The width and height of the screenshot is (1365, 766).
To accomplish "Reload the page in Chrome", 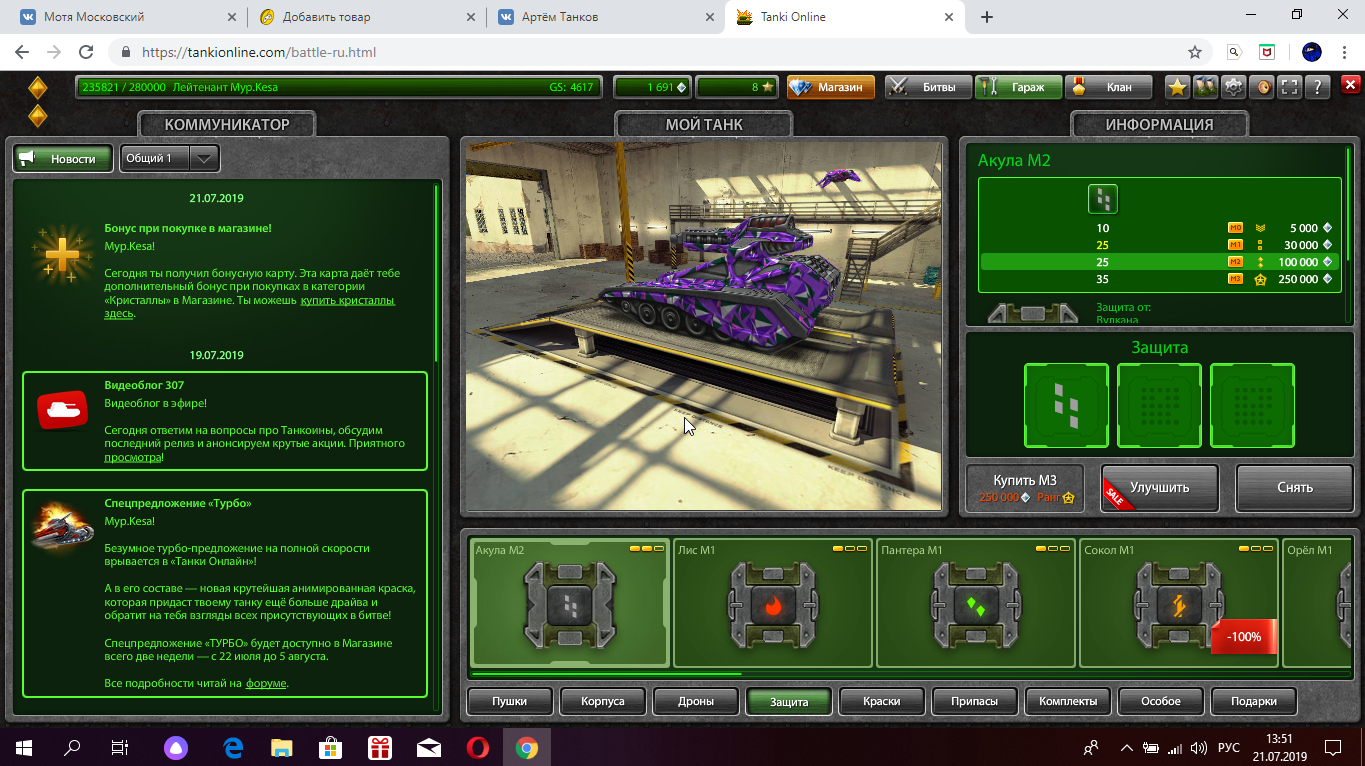I will [x=86, y=52].
